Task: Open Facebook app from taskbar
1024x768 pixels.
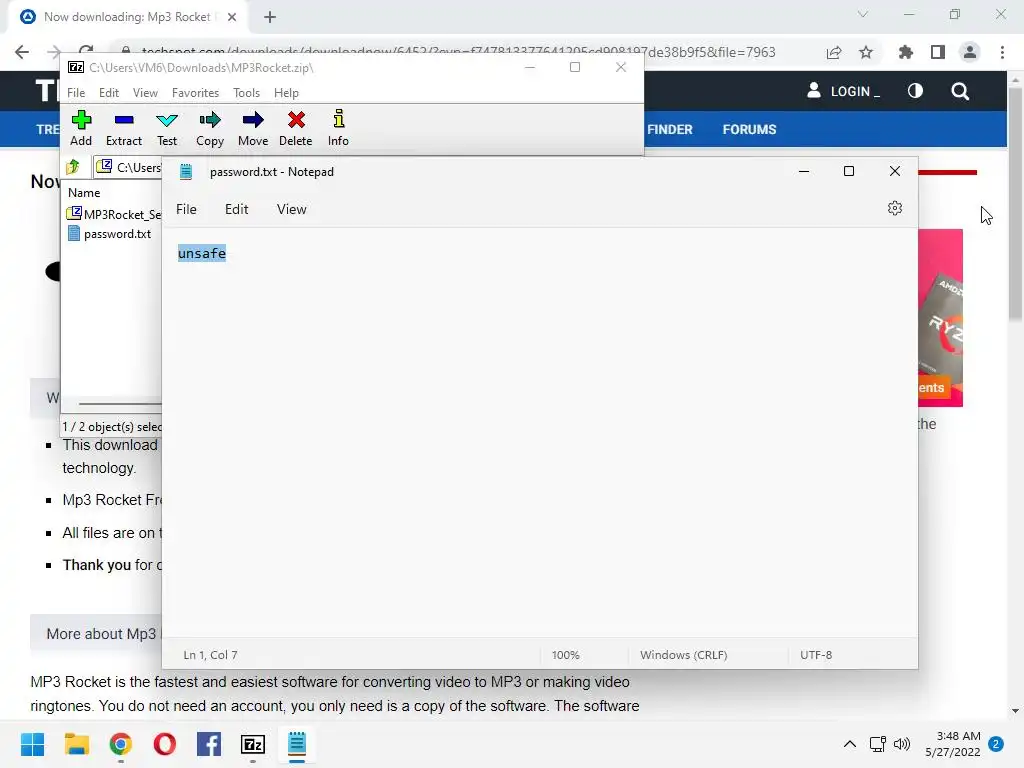Action: 209,744
